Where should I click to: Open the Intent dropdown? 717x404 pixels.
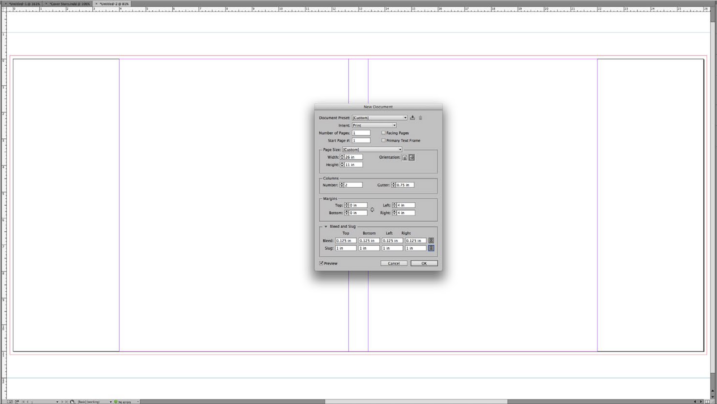[374, 125]
